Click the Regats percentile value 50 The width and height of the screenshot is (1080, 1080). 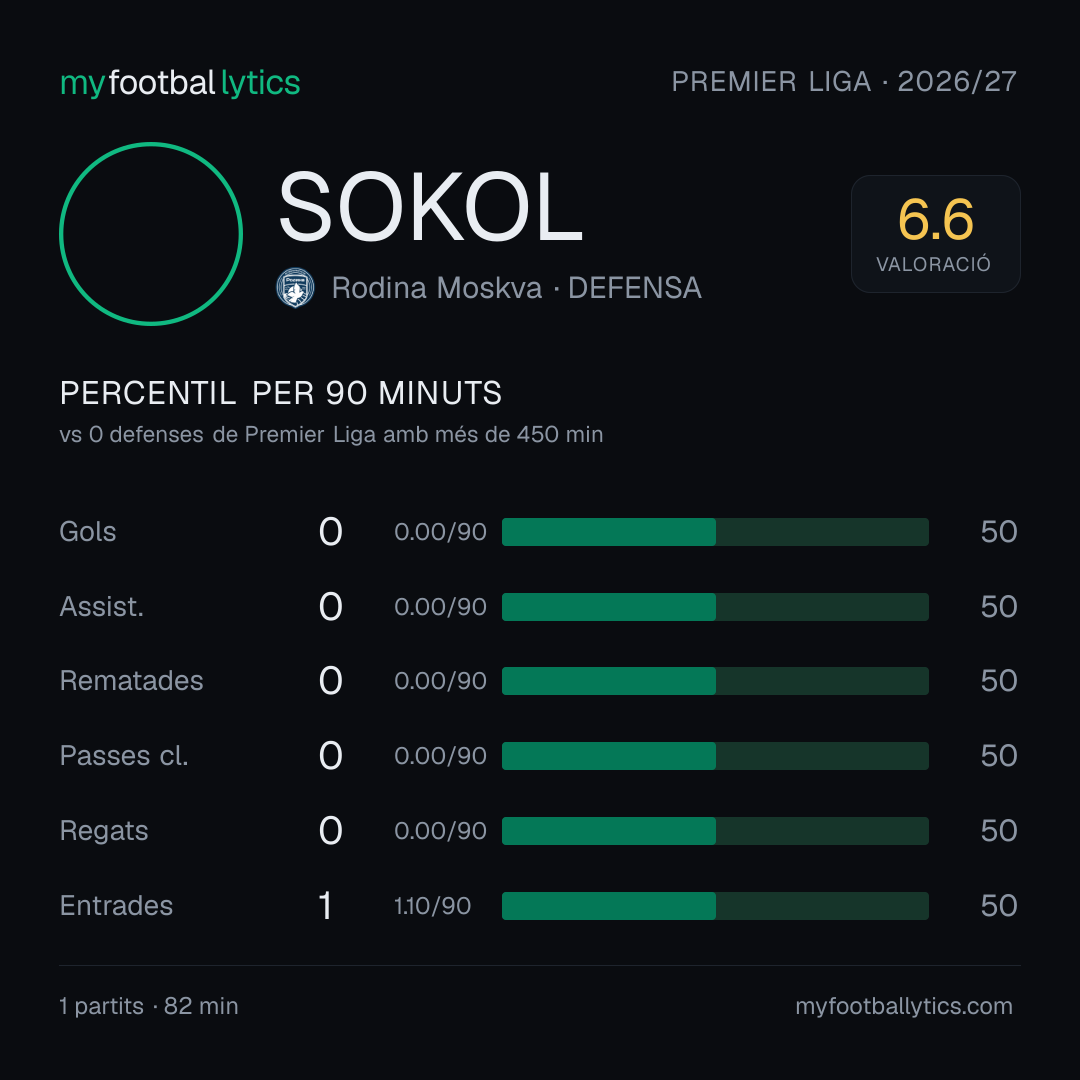tap(999, 831)
